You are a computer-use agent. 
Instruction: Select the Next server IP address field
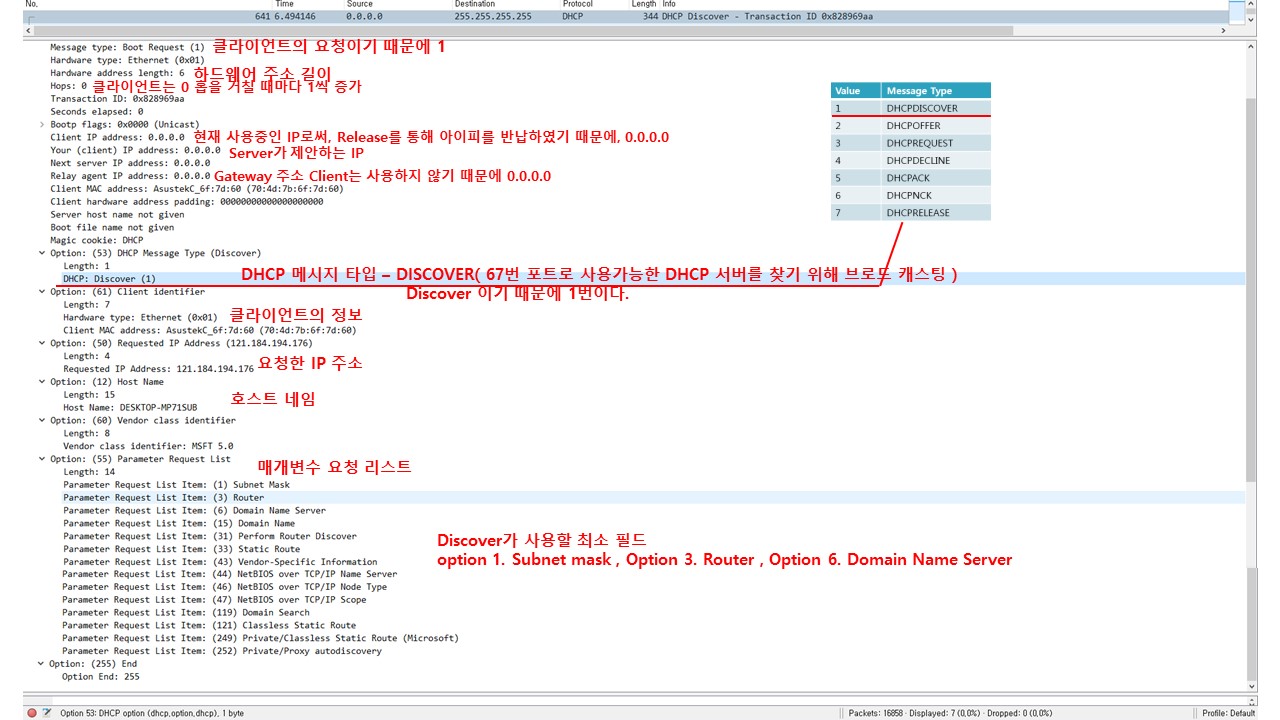point(130,163)
